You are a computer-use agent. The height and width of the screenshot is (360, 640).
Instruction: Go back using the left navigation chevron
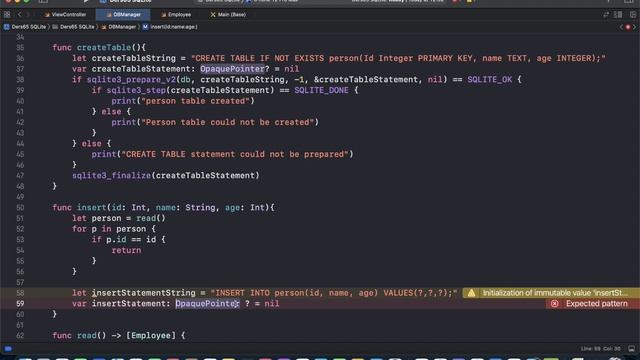[x=19, y=14]
